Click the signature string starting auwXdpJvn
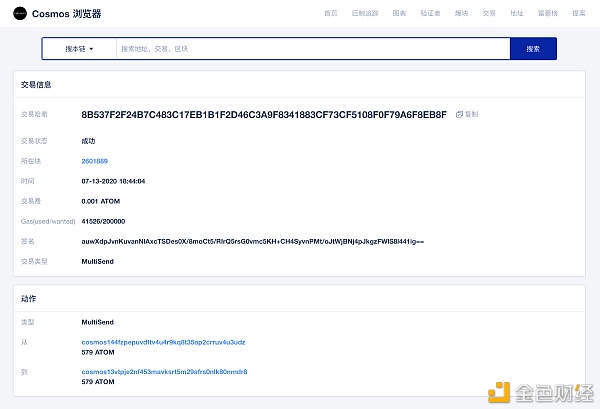 pyautogui.click(x=253, y=241)
